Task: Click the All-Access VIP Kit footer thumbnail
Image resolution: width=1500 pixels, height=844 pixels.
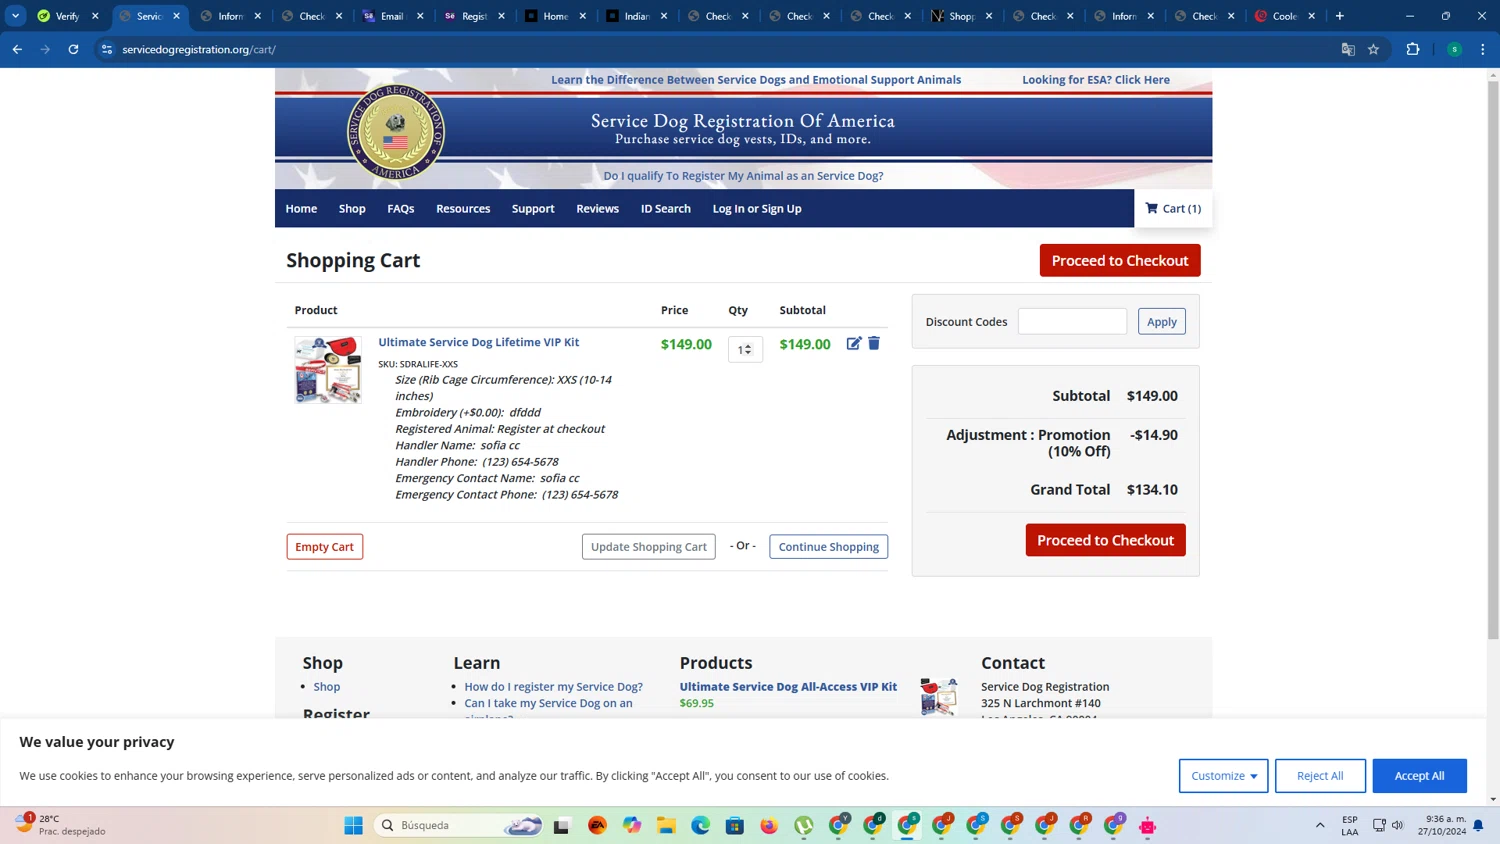Action: (938, 696)
